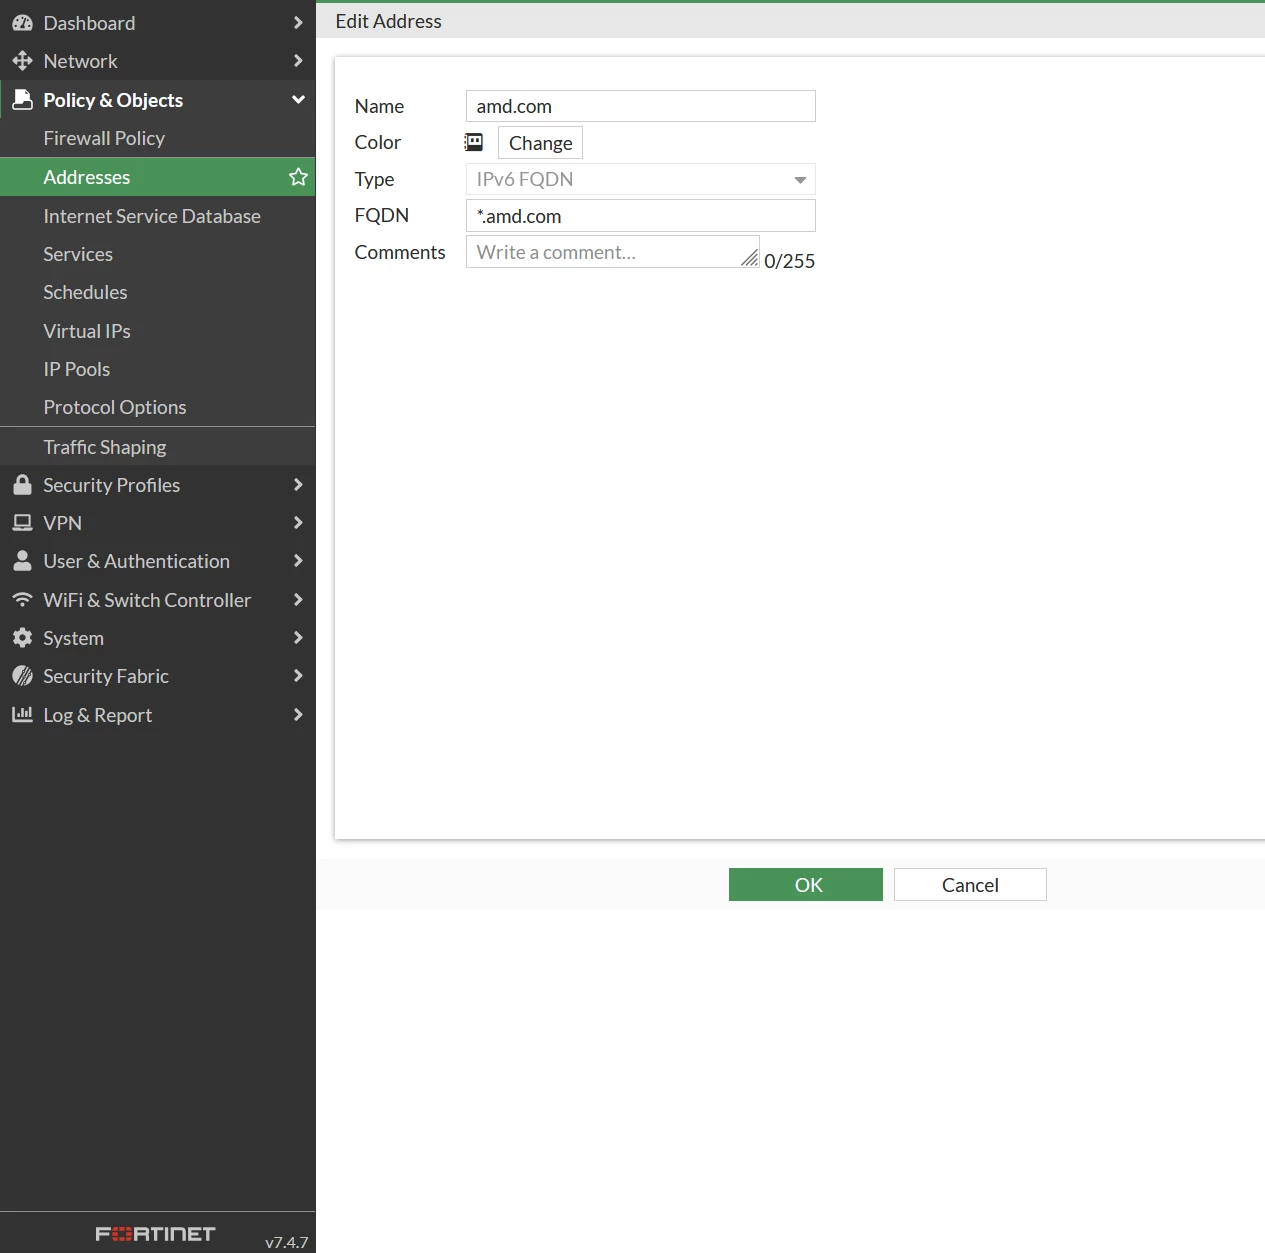Click the VPN laptop icon

(x=22, y=523)
